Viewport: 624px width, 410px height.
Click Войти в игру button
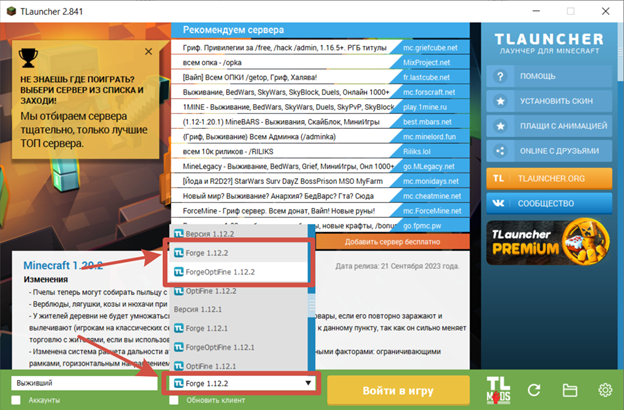tap(398, 390)
